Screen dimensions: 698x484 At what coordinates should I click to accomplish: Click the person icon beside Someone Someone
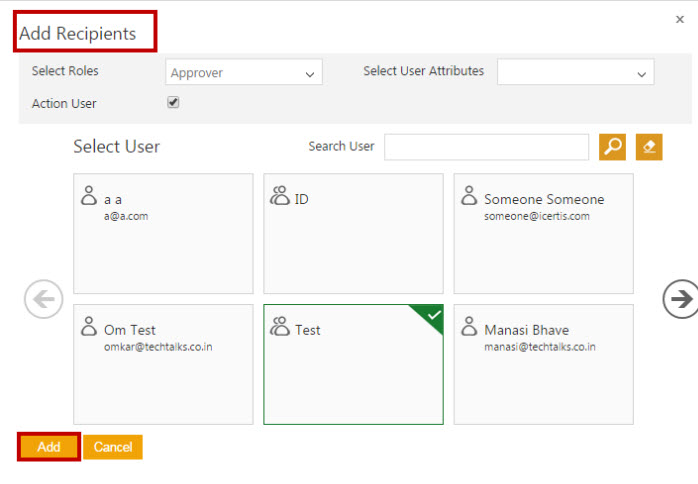click(470, 196)
